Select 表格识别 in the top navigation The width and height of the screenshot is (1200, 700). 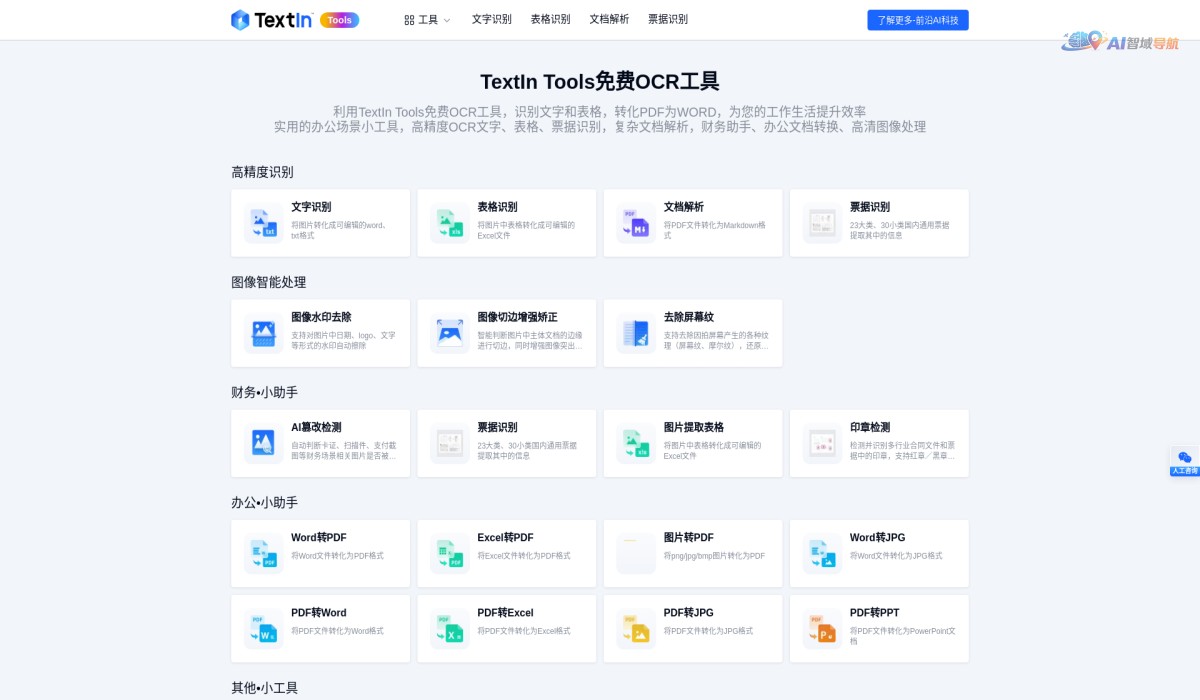tap(549, 19)
